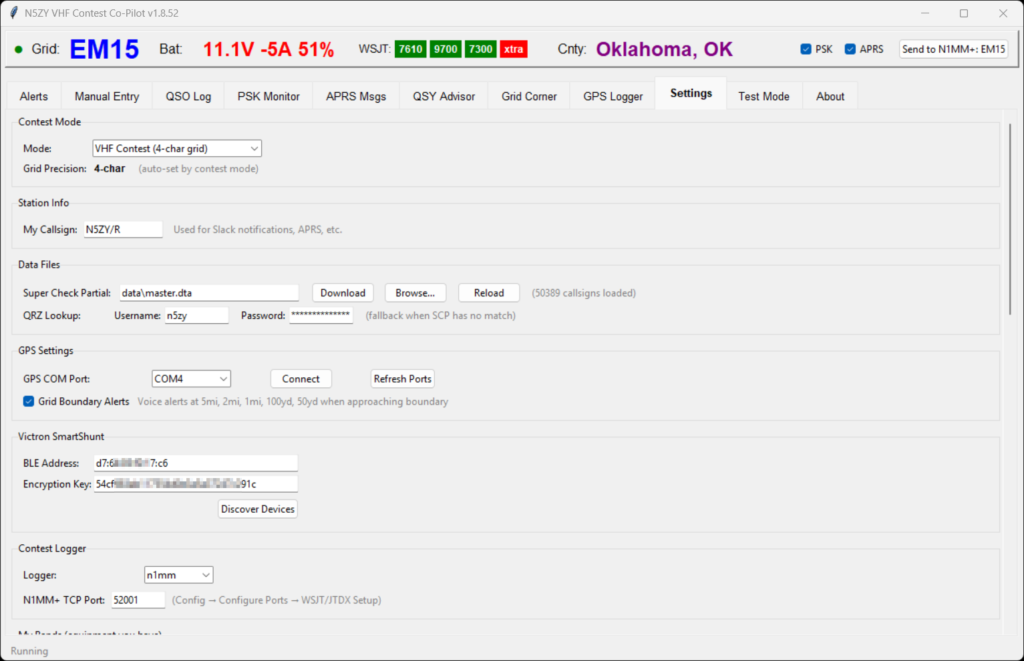Open the contest Mode dropdown
Image resolution: width=1024 pixels, height=661 pixels.
coord(176,148)
